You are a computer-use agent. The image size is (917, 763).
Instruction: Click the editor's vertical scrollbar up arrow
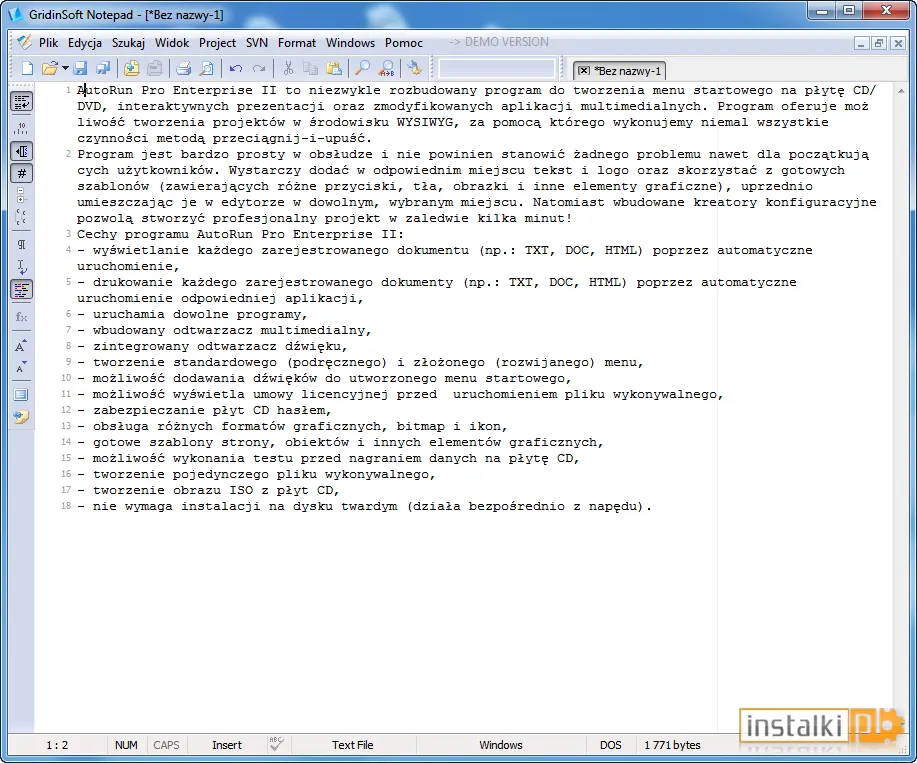click(x=901, y=91)
